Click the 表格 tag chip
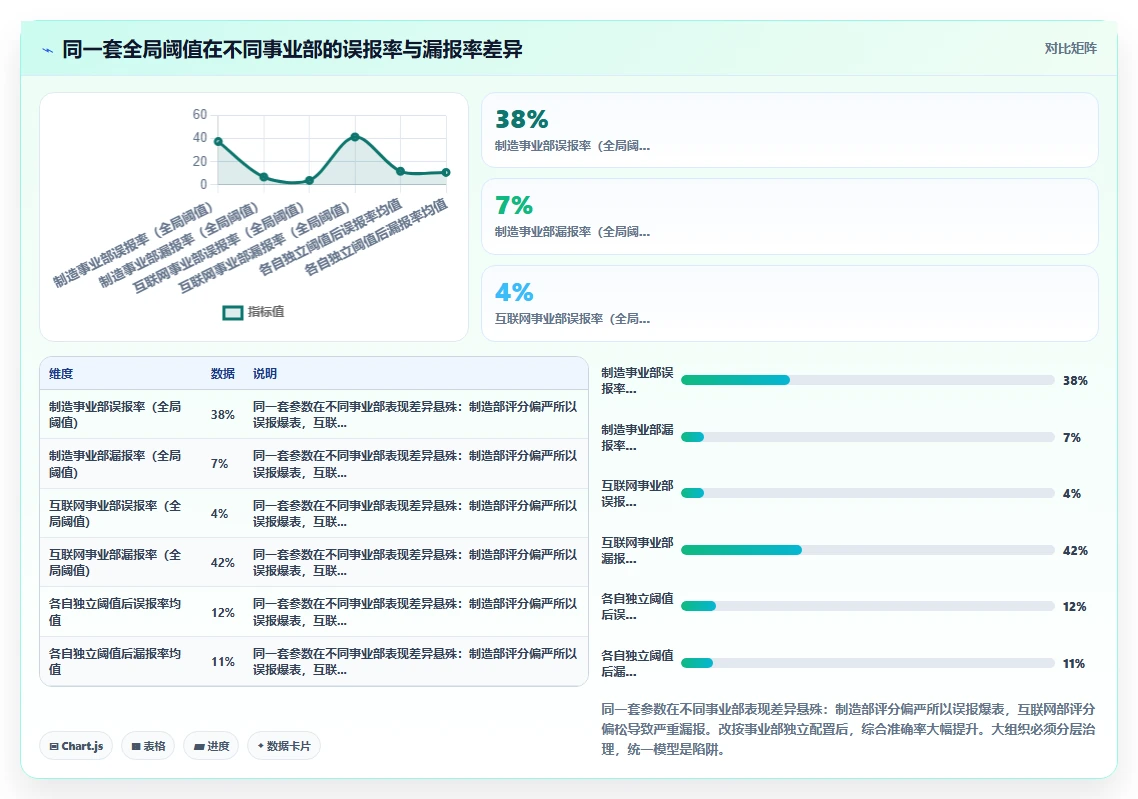 [148, 746]
